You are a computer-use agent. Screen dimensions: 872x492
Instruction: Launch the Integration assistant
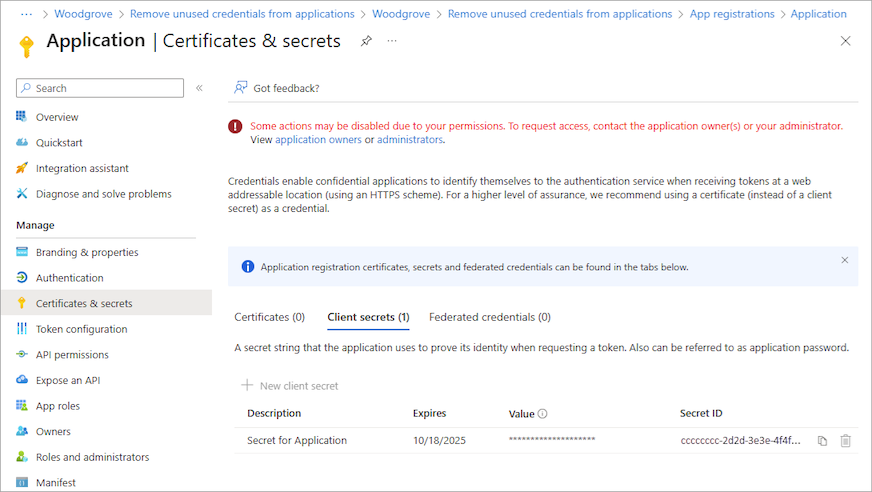[82, 168]
